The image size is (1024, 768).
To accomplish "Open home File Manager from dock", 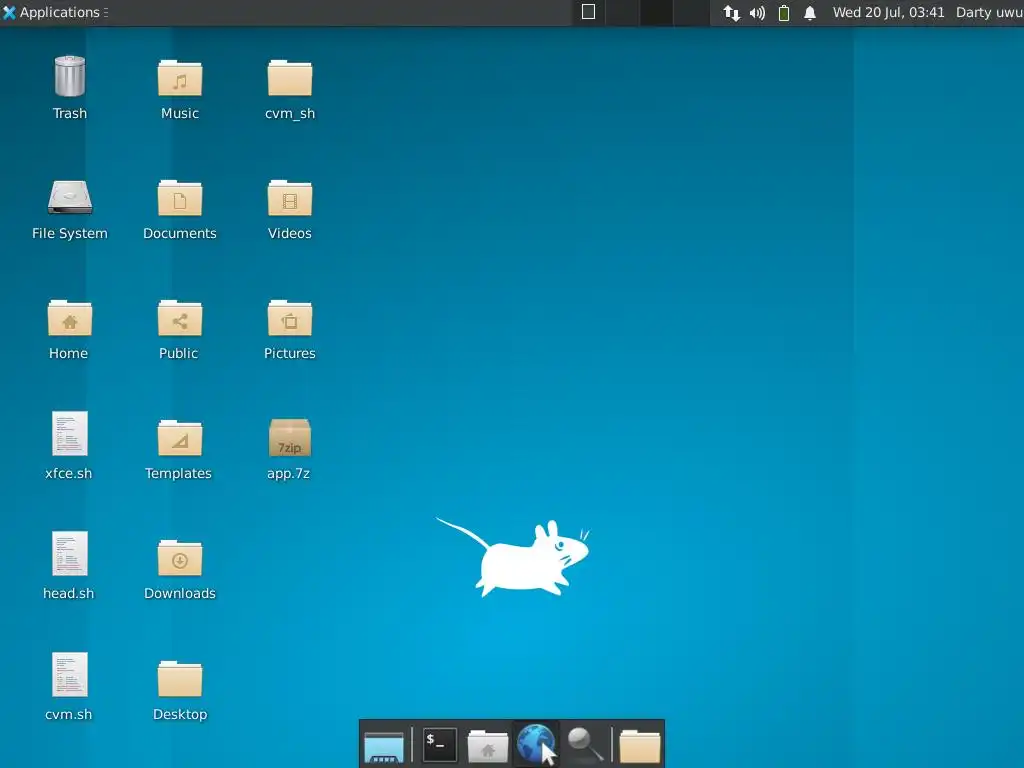I will pyautogui.click(x=488, y=746).
